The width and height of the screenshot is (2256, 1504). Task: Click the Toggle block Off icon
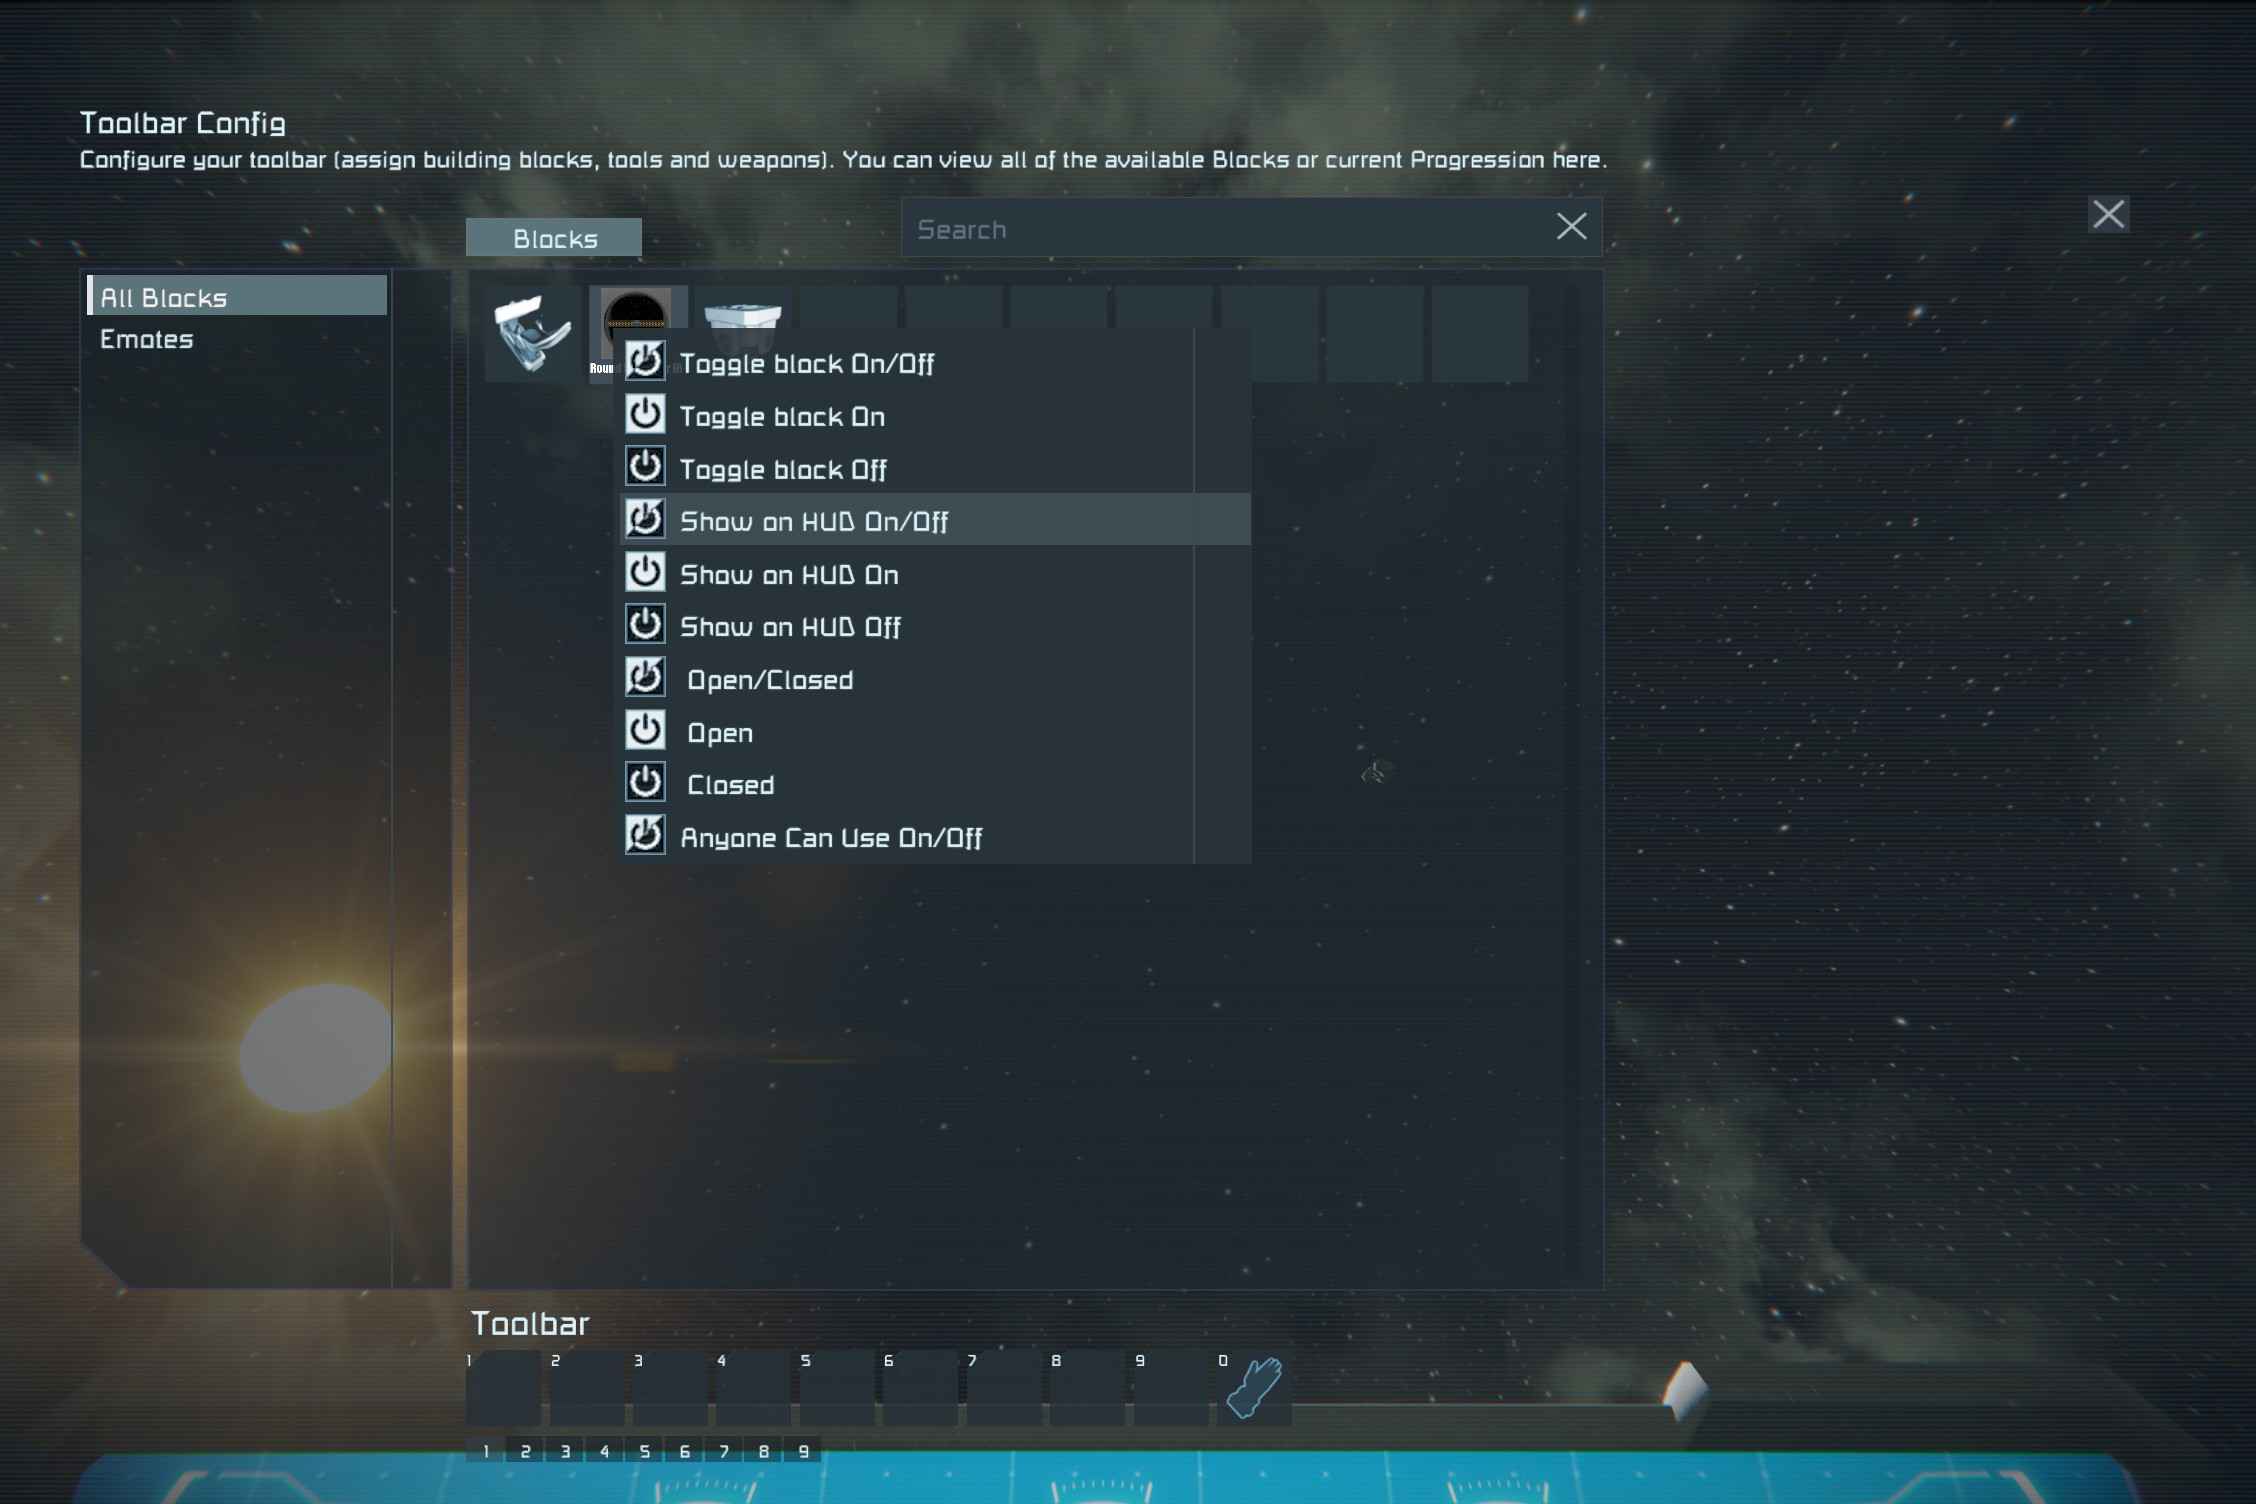pos(645,467)
